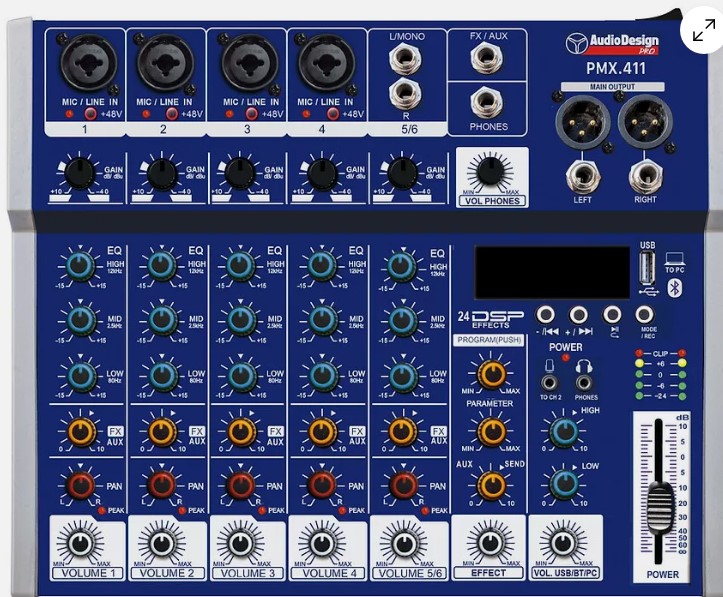Click the master HIGH EQ knob

point(564,431)
